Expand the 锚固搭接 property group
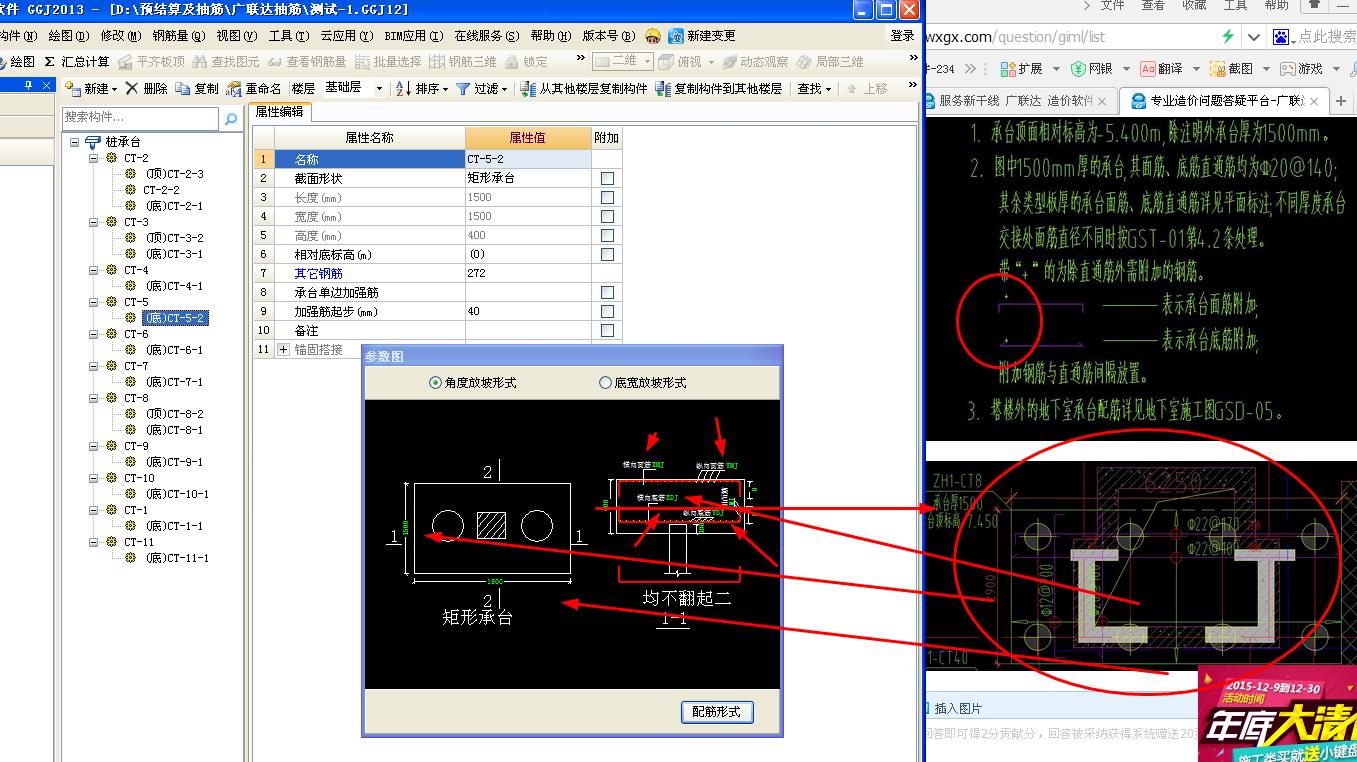The height and width of the screenshot is (762, 1357). (283, 350)
